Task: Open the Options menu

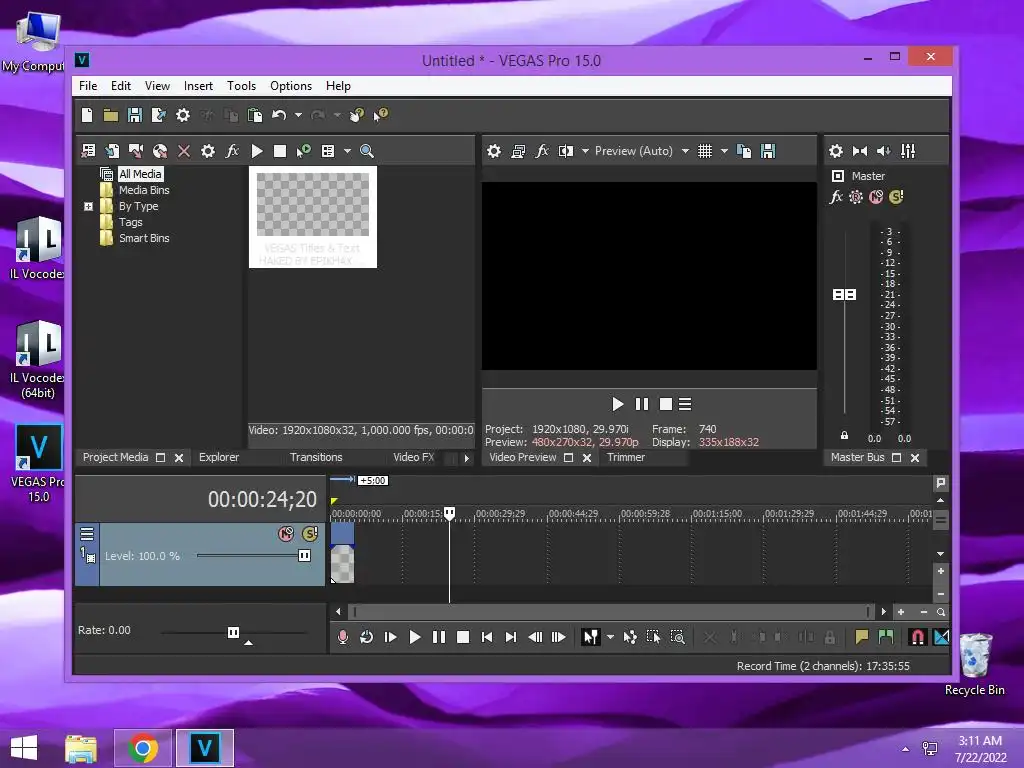Action: tap(291, 86)
